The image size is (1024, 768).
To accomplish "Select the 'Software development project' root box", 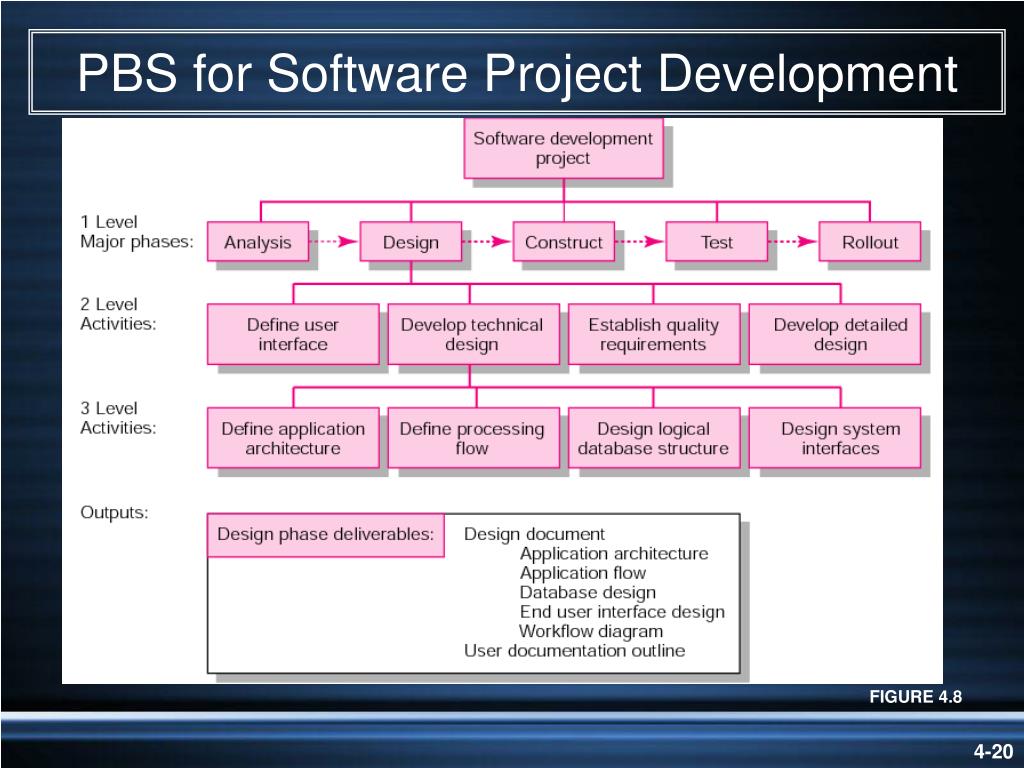I will [x=564, y=148].
